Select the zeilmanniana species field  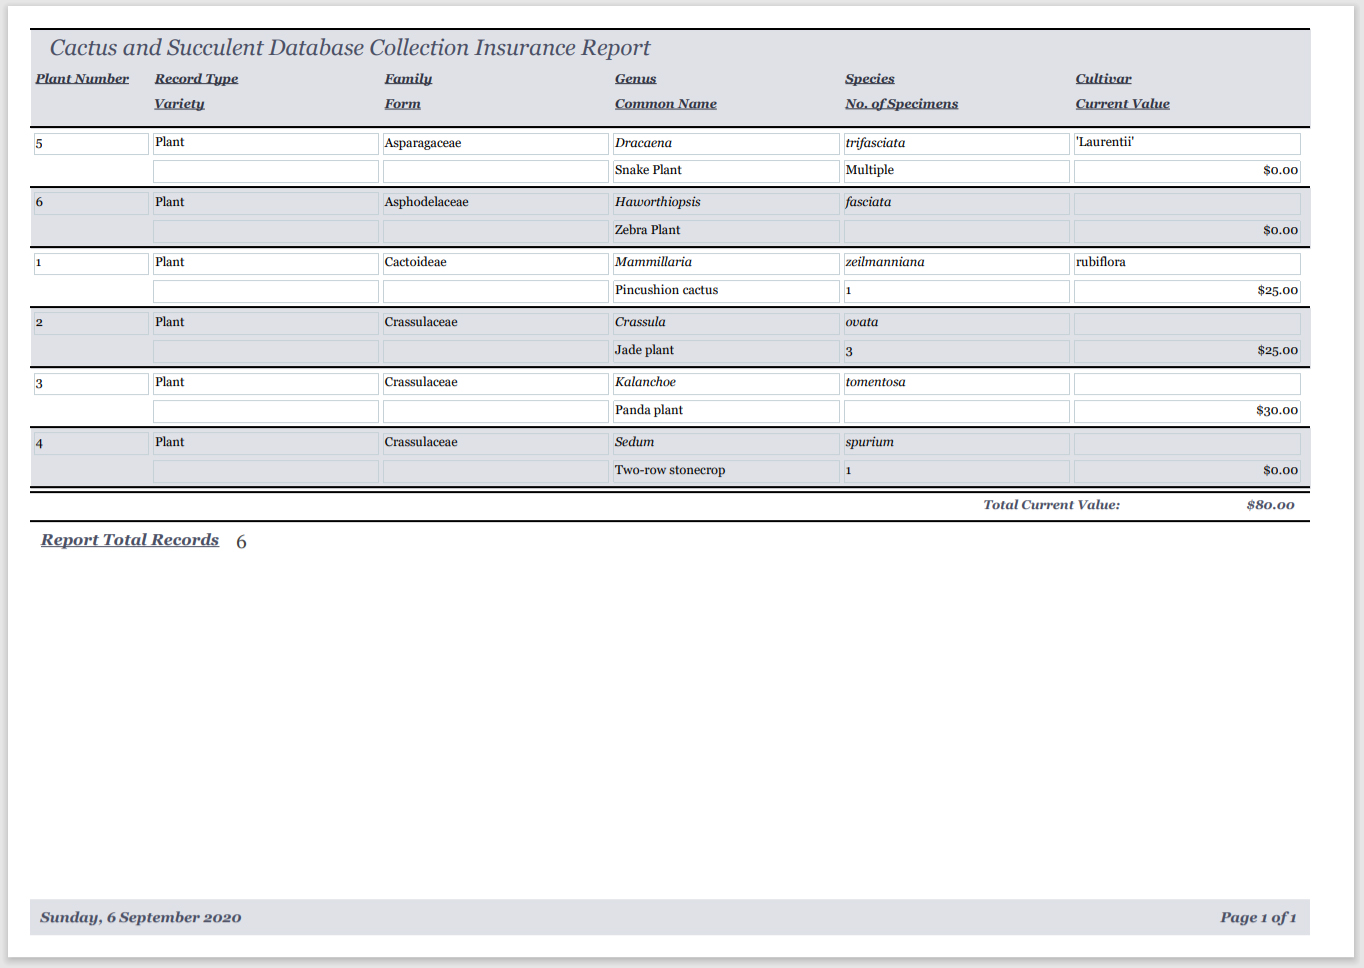tap(956, 263)
